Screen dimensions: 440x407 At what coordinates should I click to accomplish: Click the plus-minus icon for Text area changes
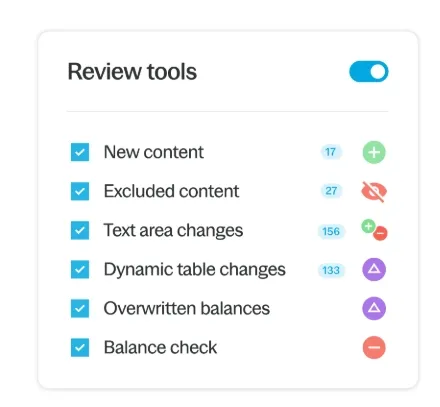click(374, 230)
